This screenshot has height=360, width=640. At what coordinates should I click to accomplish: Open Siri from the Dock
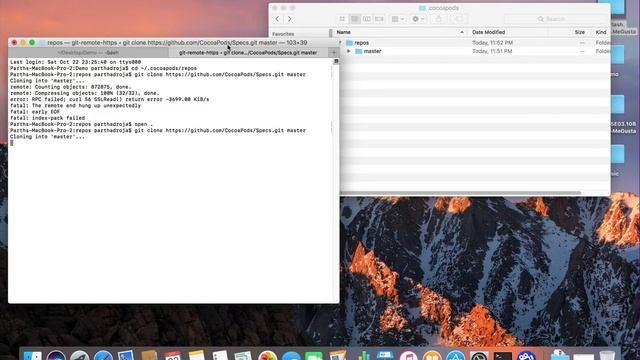[56, 356]
